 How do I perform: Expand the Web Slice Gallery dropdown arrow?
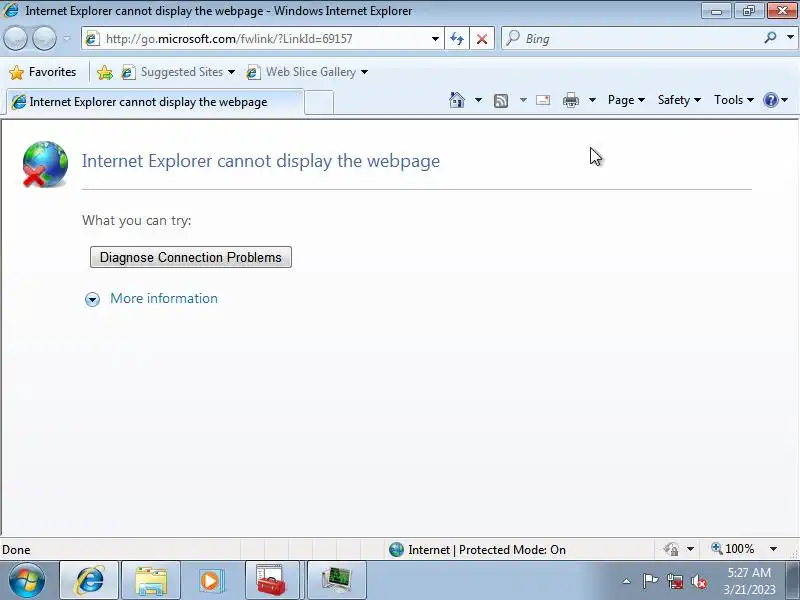364,72
